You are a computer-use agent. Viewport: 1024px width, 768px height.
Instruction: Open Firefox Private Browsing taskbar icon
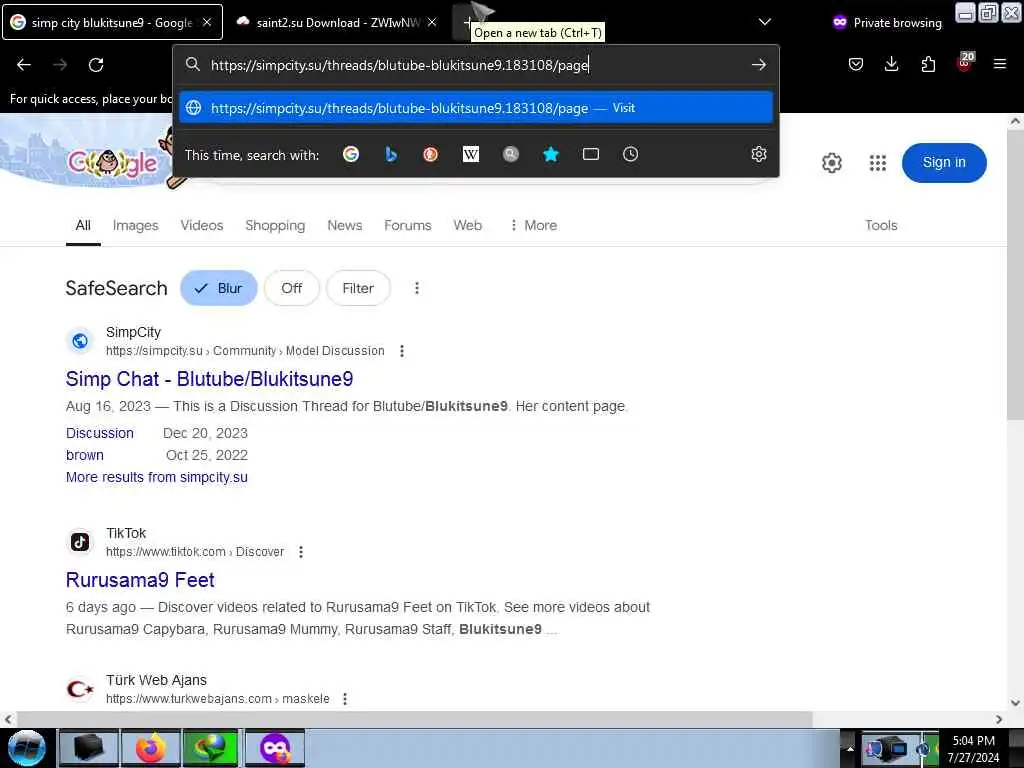click(275, 748)
